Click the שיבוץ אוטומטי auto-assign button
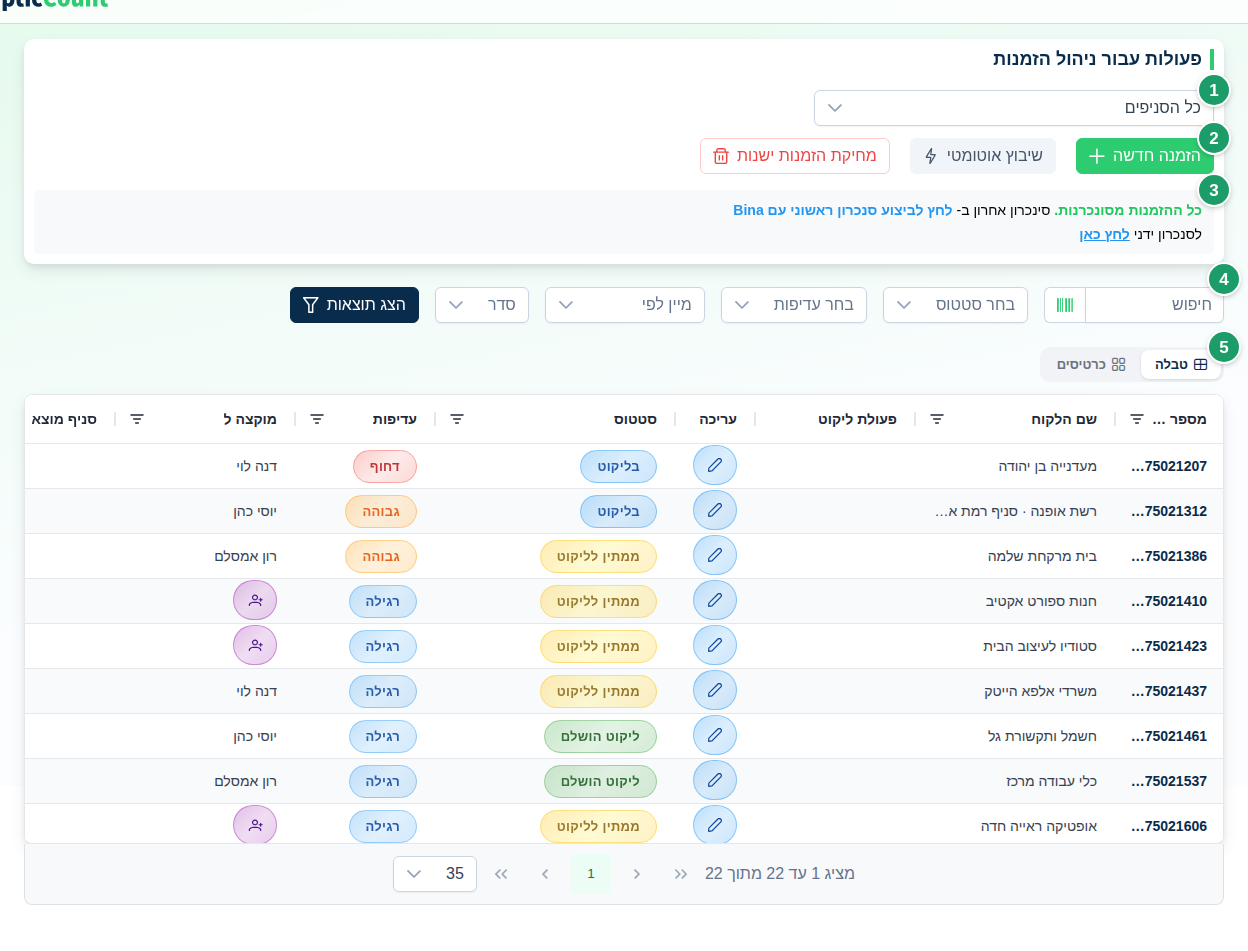The image size is (1248, 951). [x=982, y=156]
